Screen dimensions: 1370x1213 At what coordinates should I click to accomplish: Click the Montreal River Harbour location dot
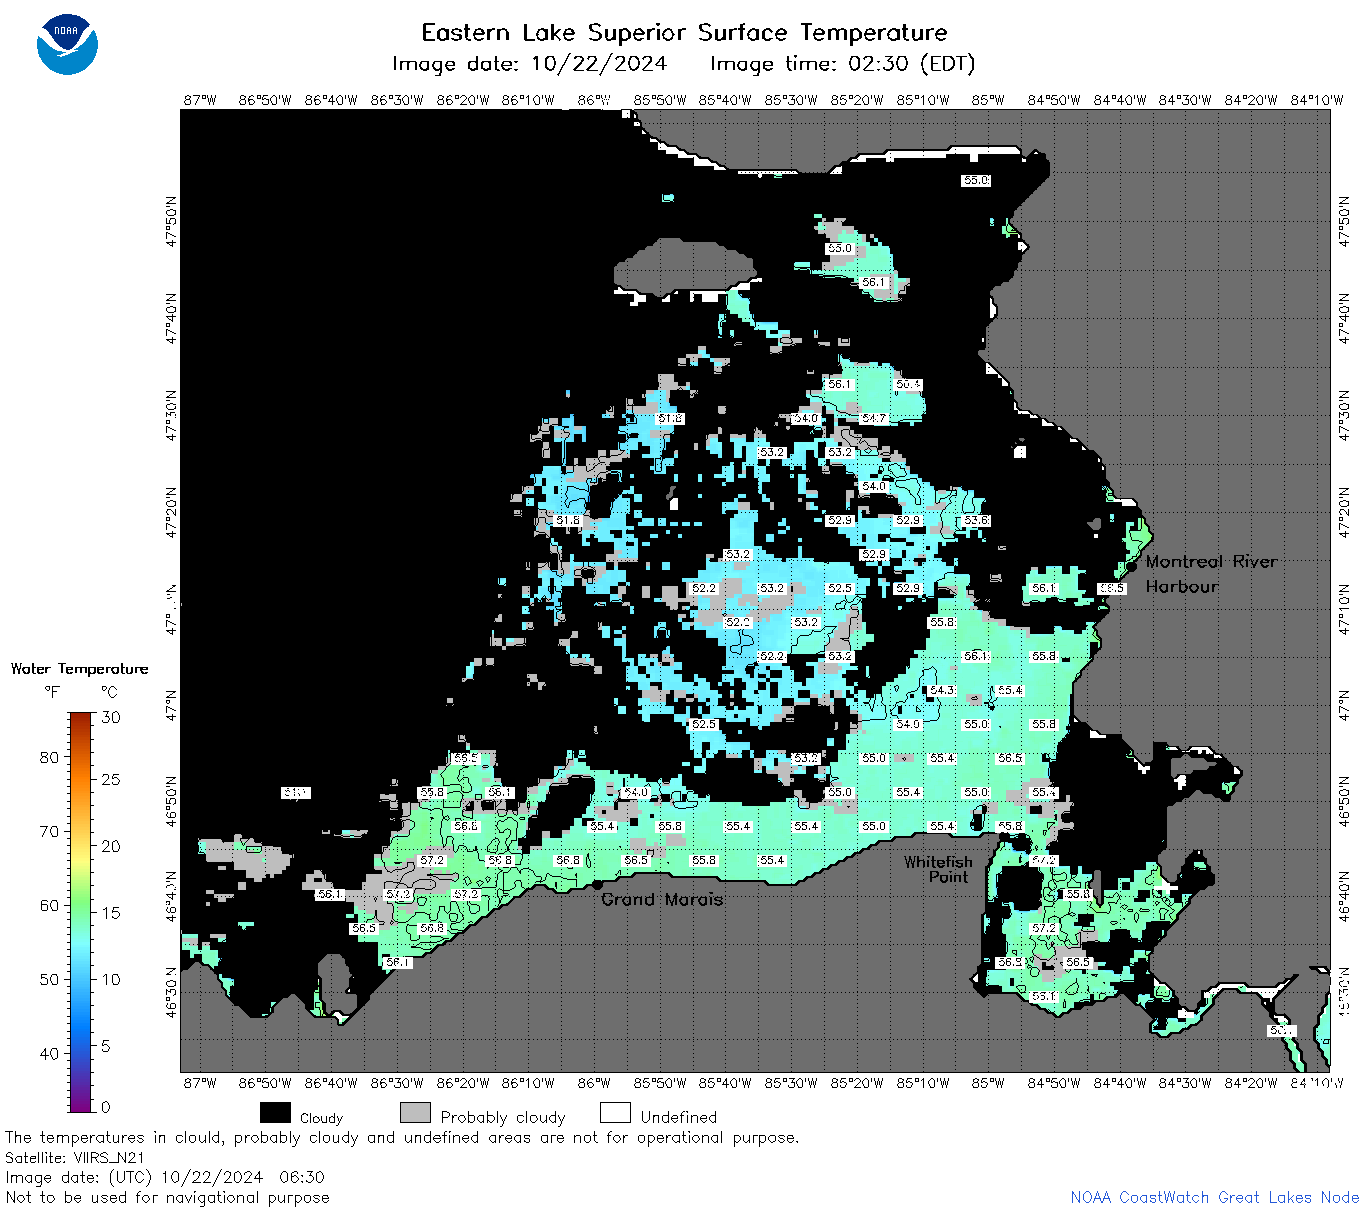click(x=1132, y=565)
